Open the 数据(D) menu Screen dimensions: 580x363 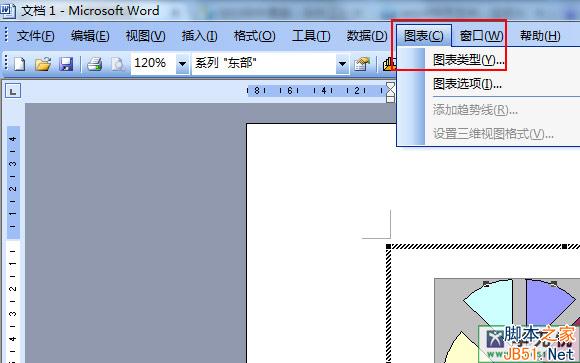click(367, 36)
